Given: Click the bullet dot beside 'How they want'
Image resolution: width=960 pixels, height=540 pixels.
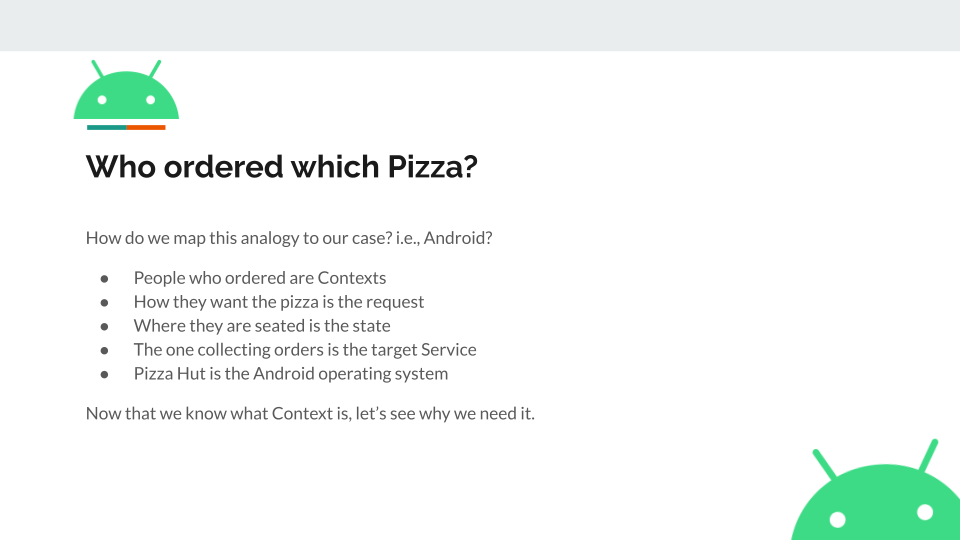Looking at the screenshot, I should point(105,302).
